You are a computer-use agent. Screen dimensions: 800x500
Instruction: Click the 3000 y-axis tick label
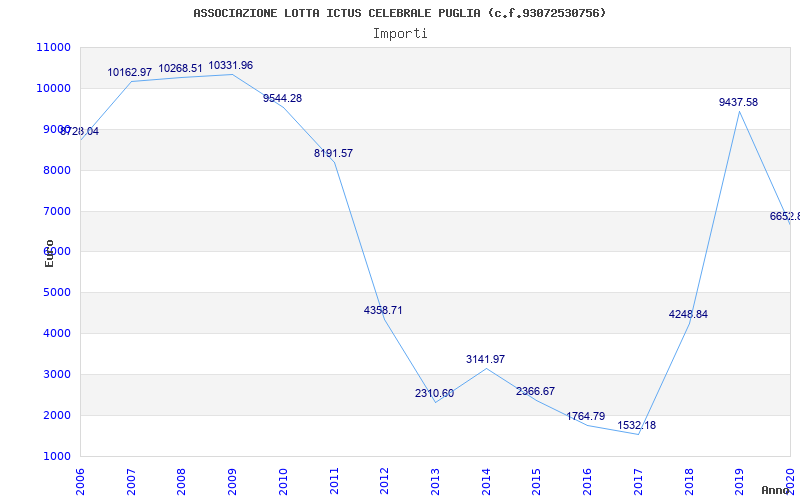(56, 374)
